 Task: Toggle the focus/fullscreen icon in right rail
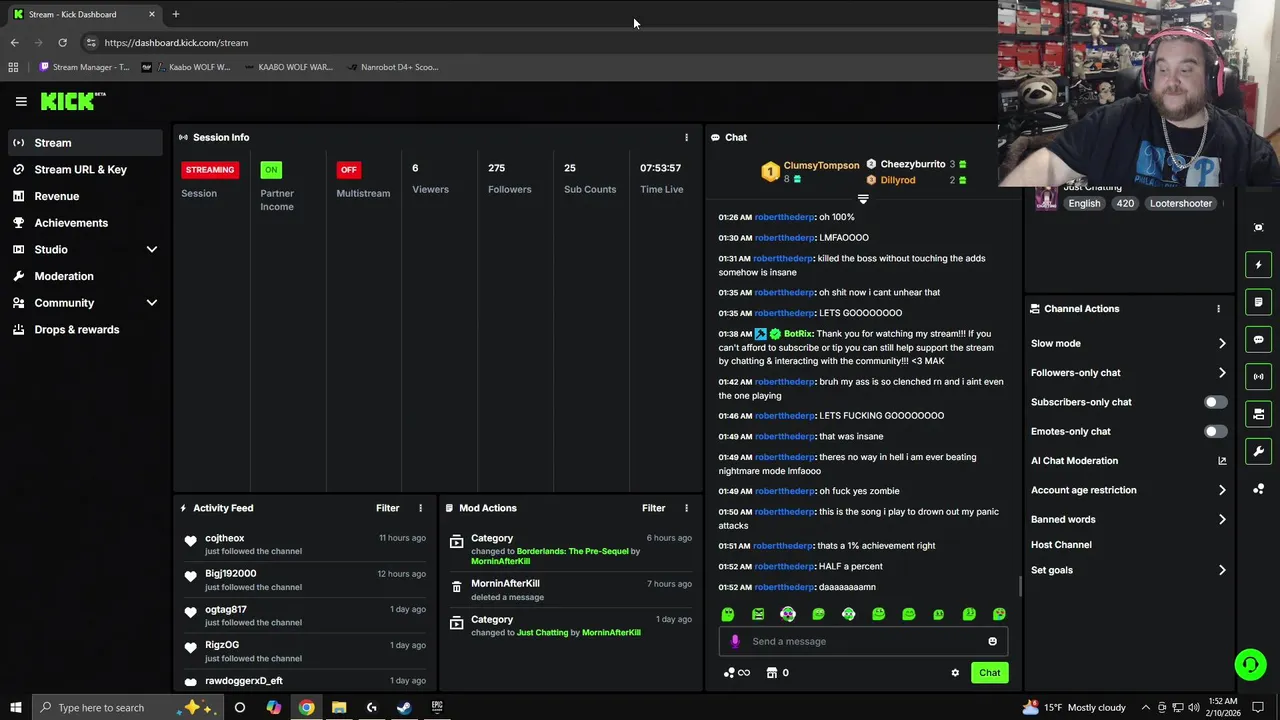coord(1259,228)
